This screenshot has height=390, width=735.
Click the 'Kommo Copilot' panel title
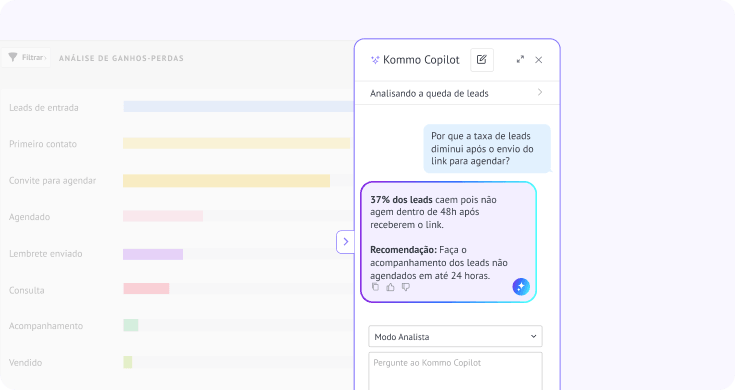pyautogui.click(x=421, y=60)
